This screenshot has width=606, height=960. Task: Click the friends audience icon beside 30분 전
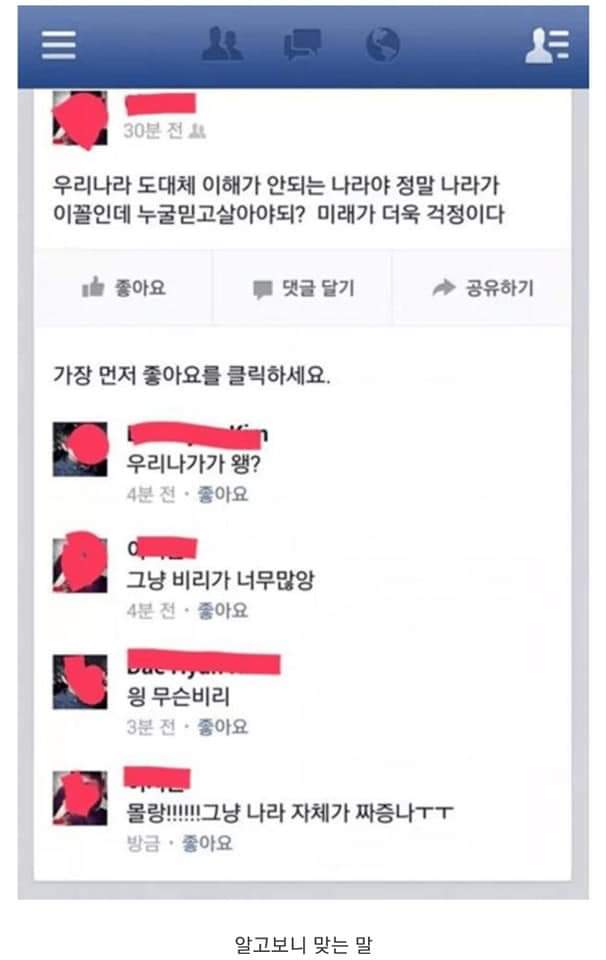(197, 130)
